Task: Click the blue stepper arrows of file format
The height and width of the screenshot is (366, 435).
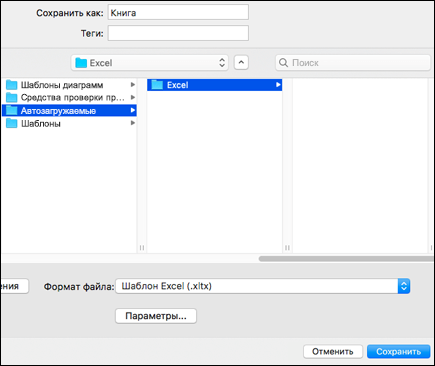Action: pyautogui.click(x=404, y=286)
